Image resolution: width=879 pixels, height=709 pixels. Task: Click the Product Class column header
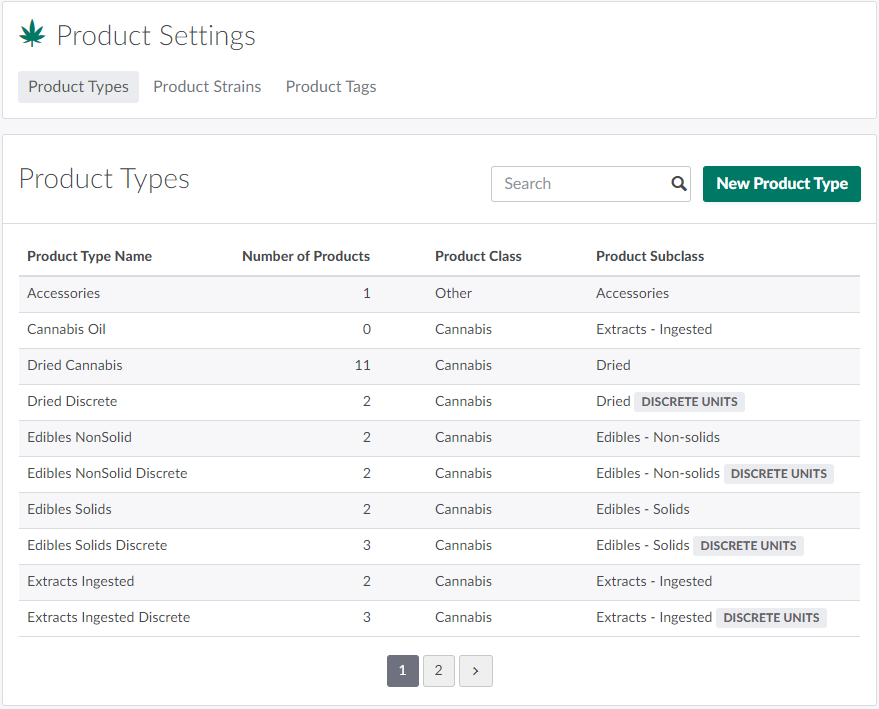coord(478,256)
